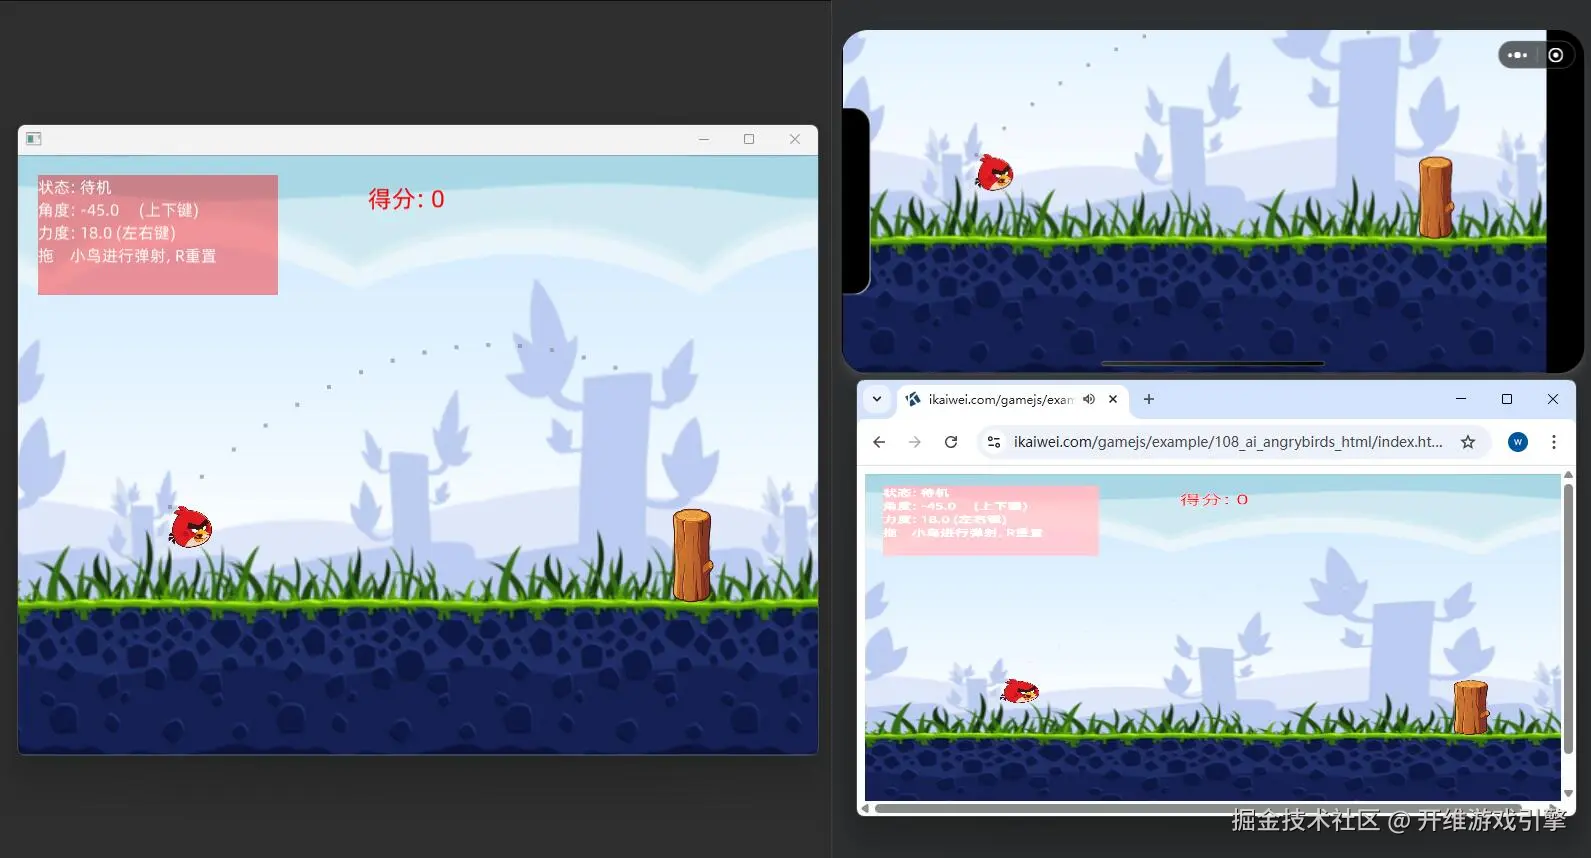Open the Chrome profile avatar menu
The height and width of the screenshot is (858, 1591).
pyautogui.click(x=1518, y=442)
